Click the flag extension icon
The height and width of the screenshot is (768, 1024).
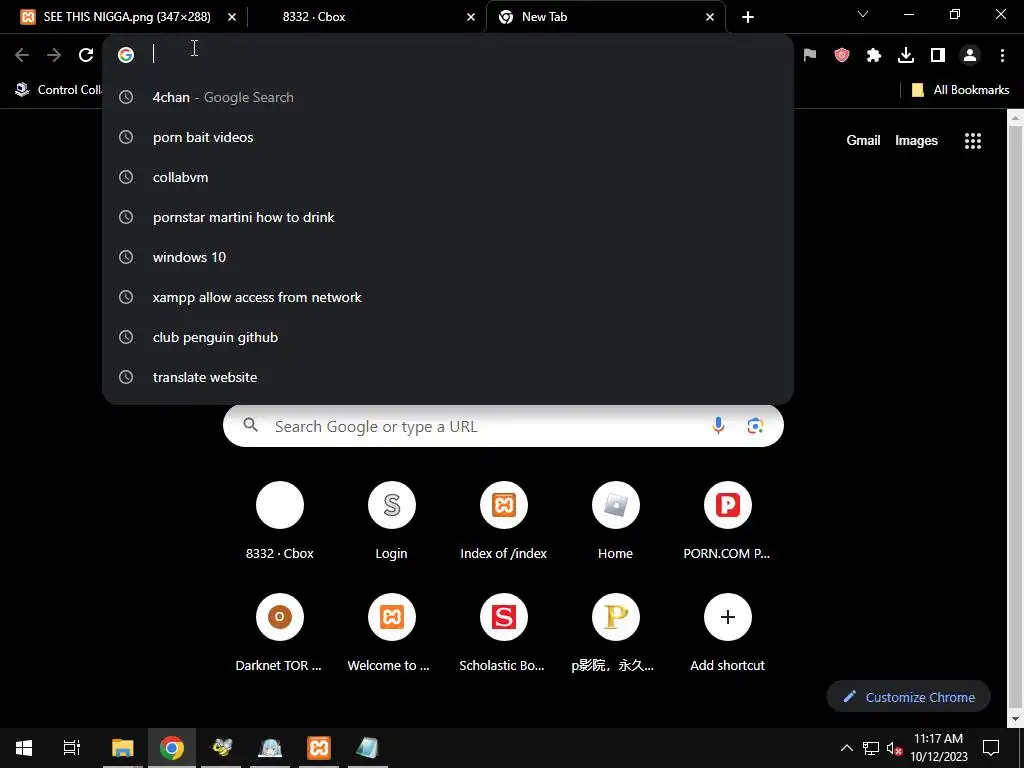(x=810, y=55)
